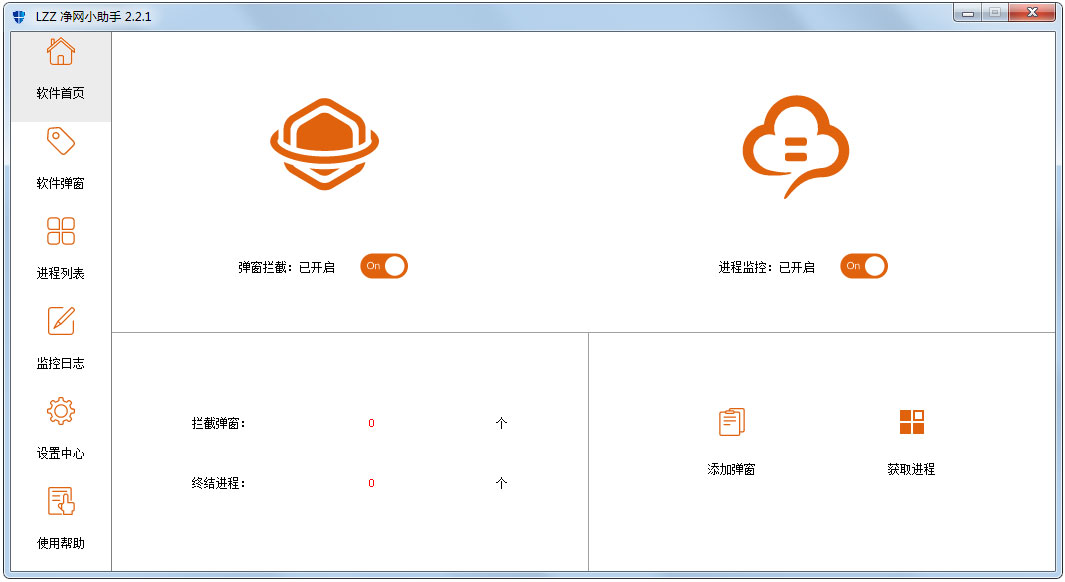Select the 监控日志 label
The height and width of the screenshot is (582, 1065).
(x=60, y=363)
